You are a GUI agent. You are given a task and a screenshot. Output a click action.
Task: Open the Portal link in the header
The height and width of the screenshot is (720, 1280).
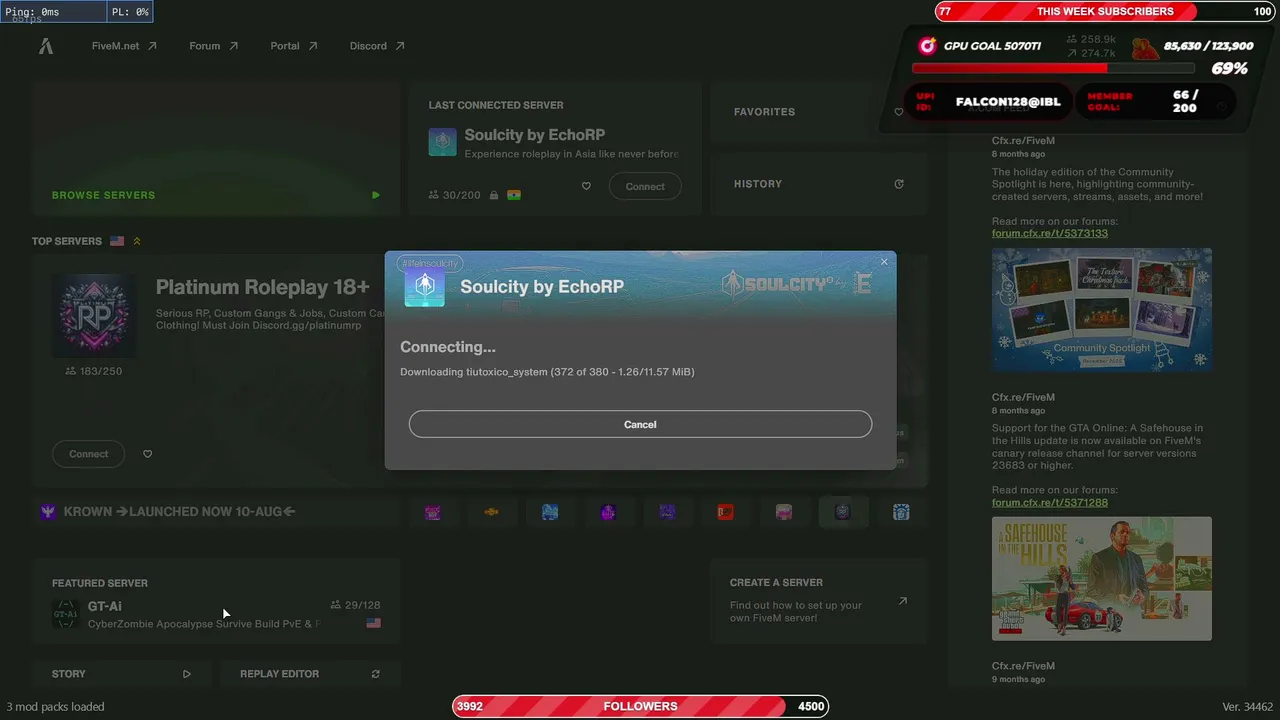click(x=293, y=46)
